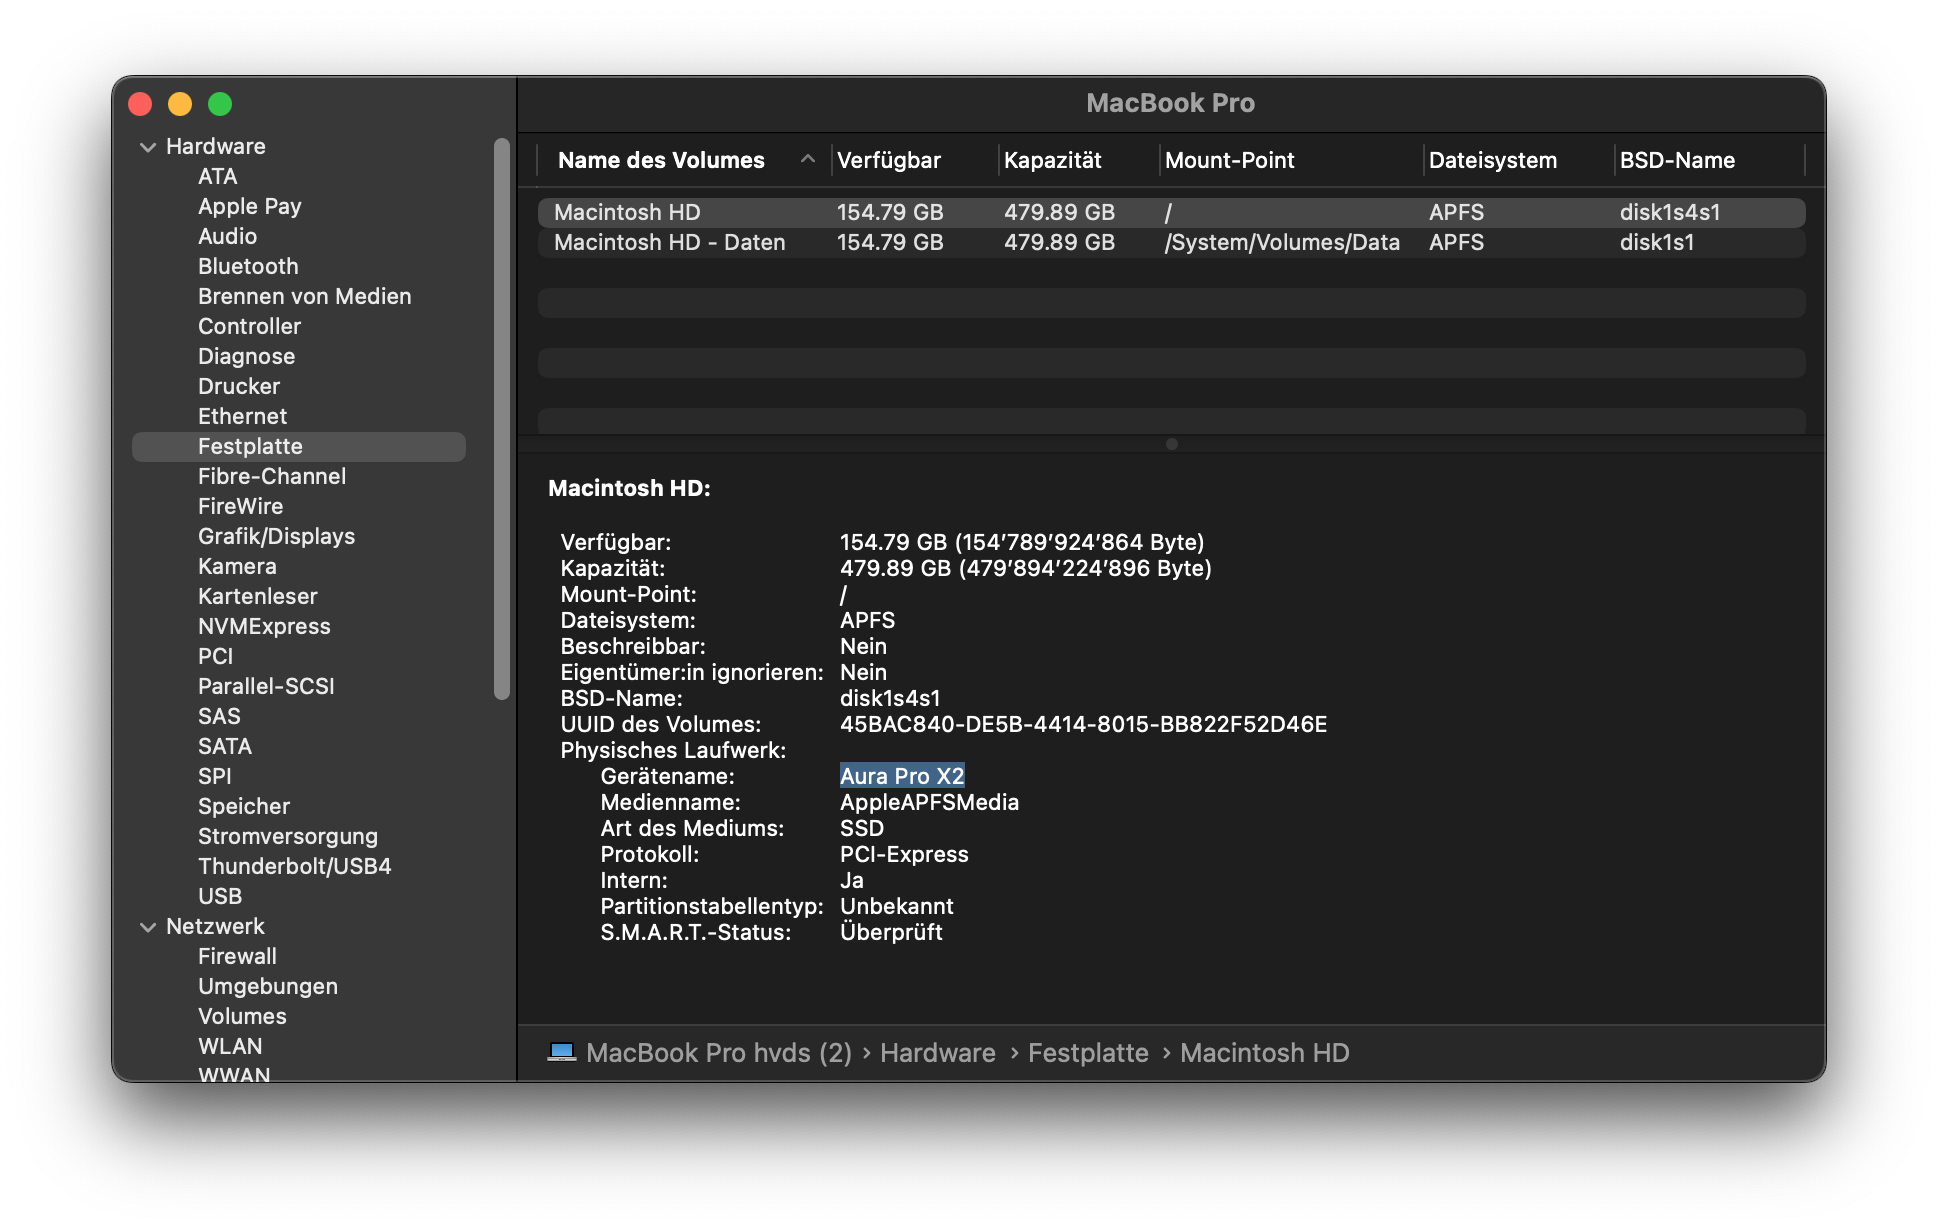The image size is (1938, 1230).
Task: Click the MacBook Pro laptop icon in path bar
Action: point(561,1052)
